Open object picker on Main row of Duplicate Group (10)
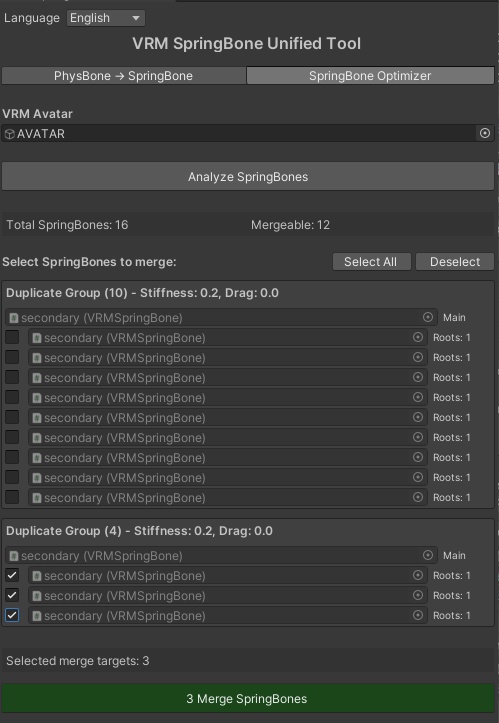 428,317
